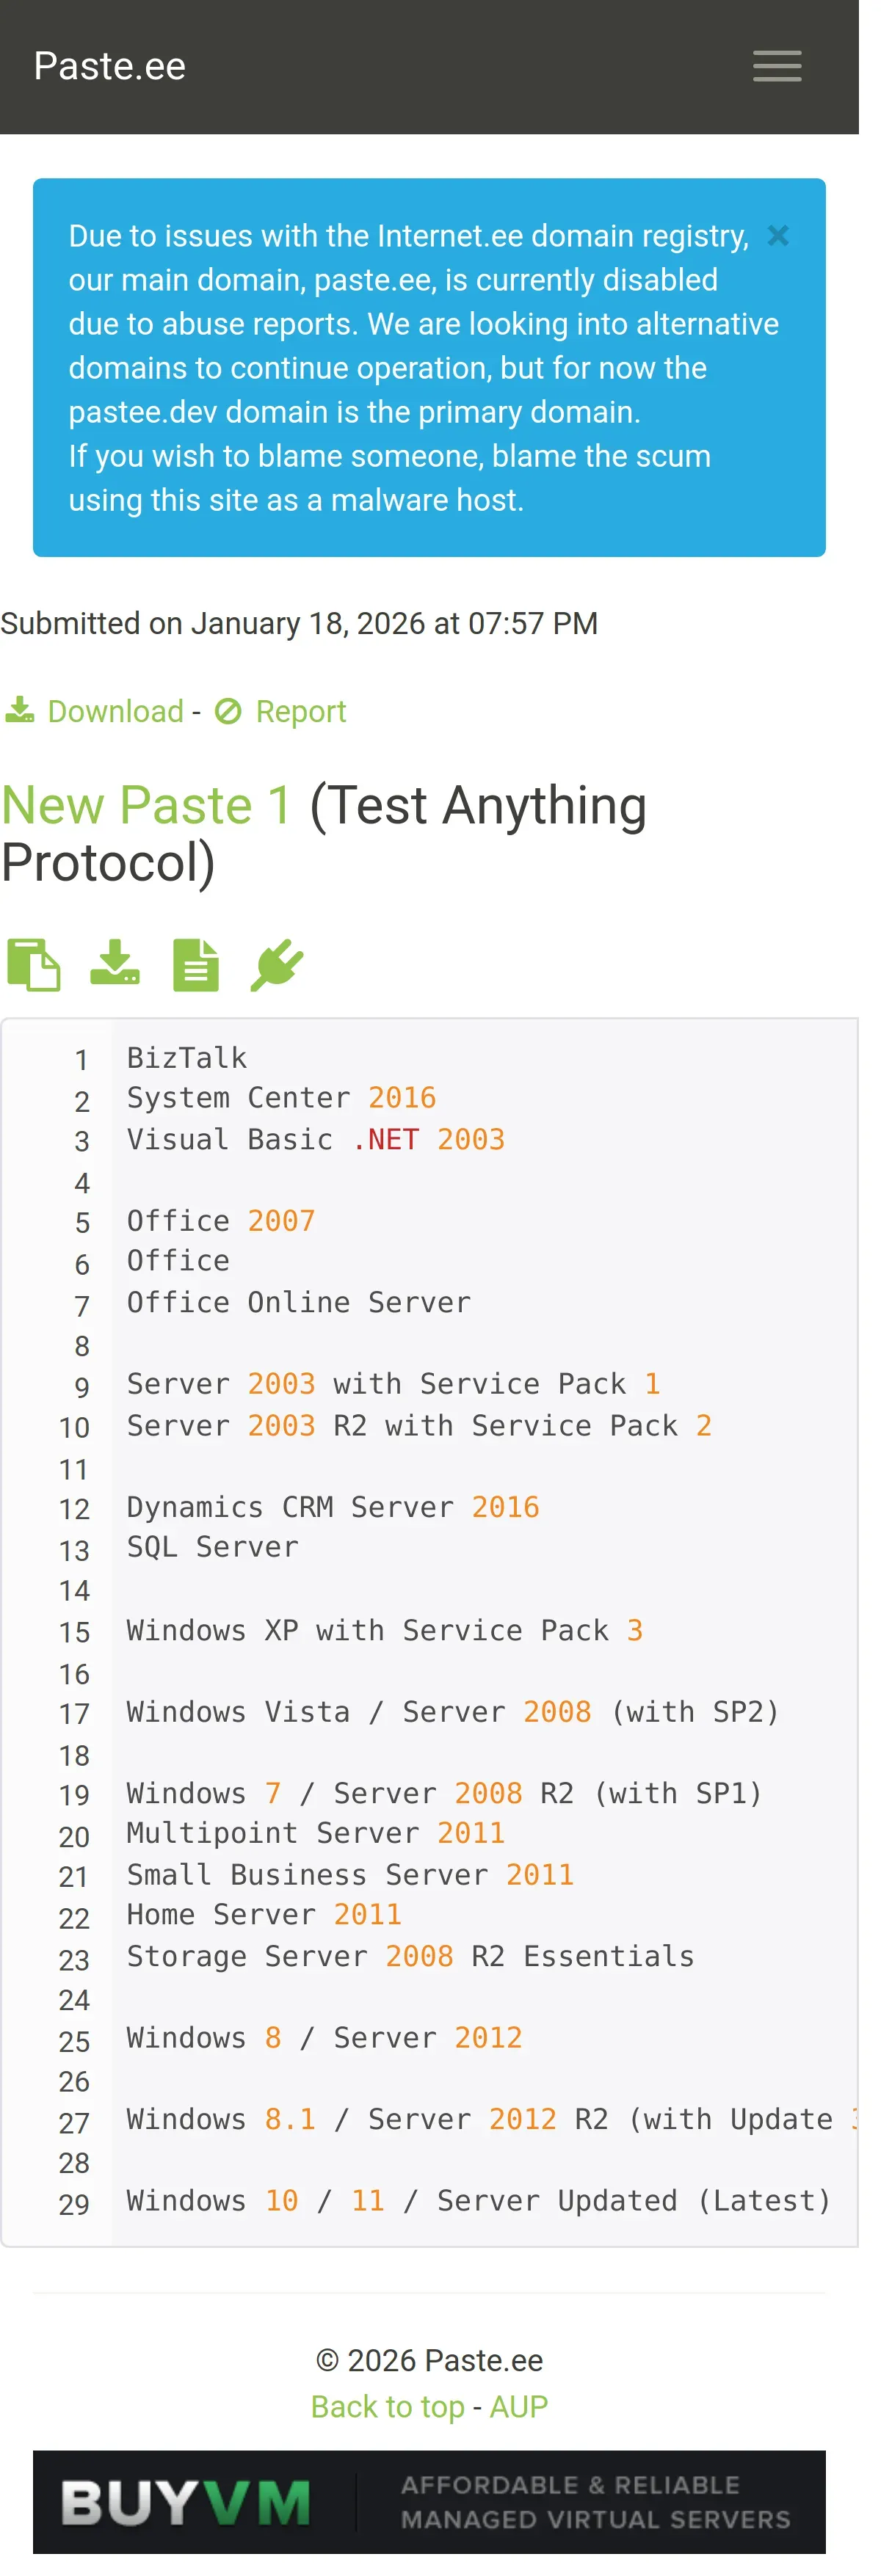Screen dimensions: 892x2576
Task: Click the Report link
Action: (x=301, y=711)
